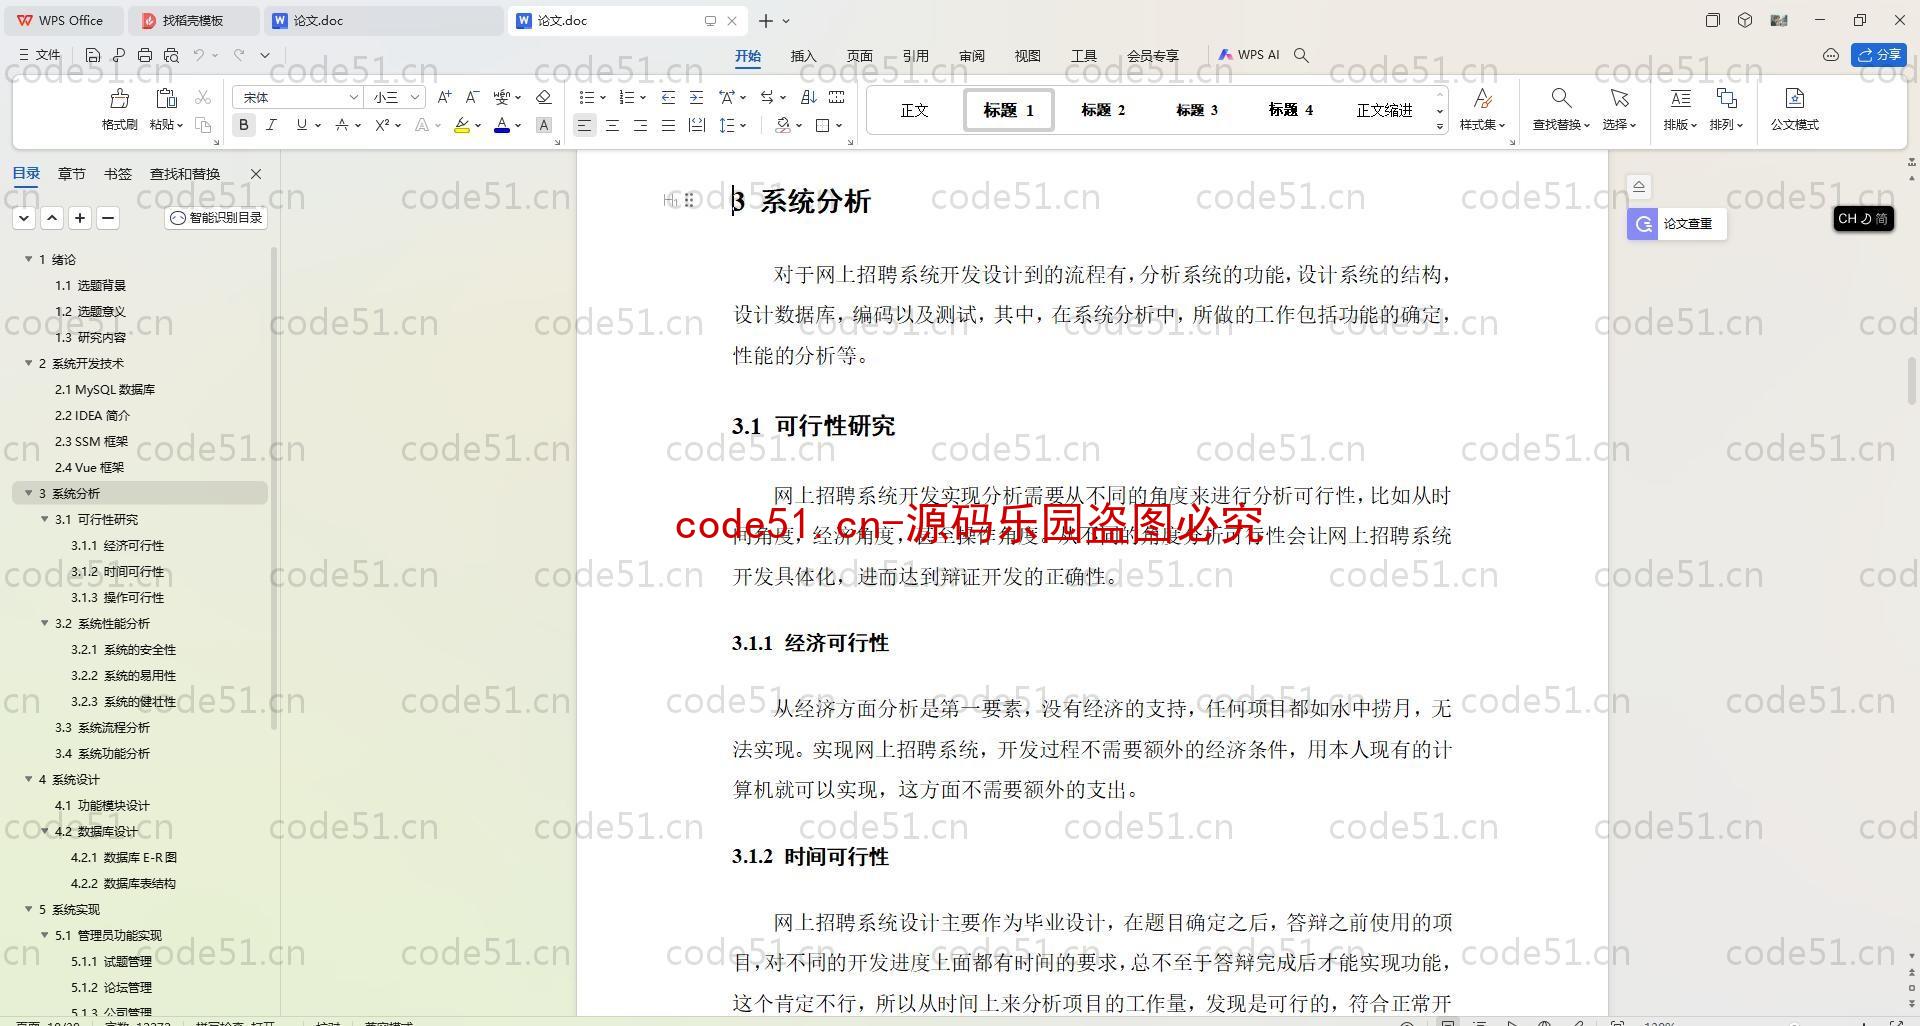The height and width of the screenshot is (1026, 1920).
Task: Toggle Underline formatting
Action: click(x=301, y=125)
